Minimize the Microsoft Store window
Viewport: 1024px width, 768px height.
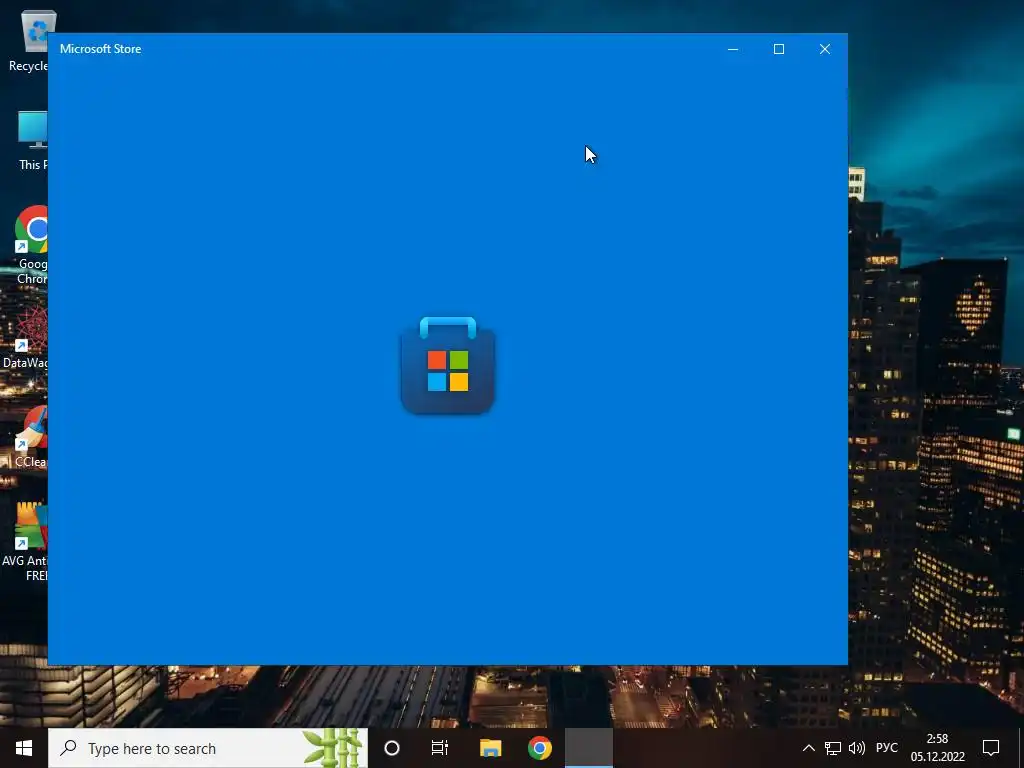[x=733, y=49]
